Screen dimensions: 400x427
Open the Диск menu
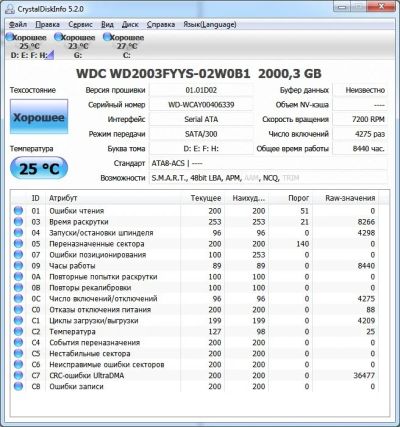click(130, 24)
